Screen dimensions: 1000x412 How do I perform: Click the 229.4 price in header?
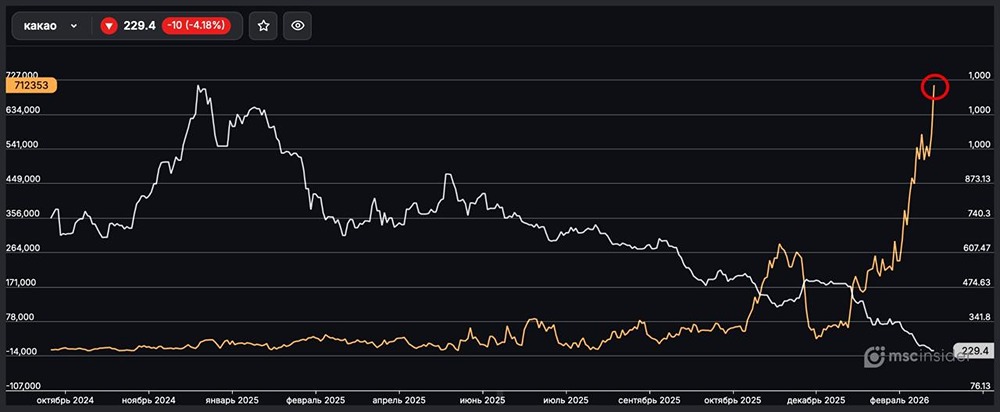(x=138, y=26)
